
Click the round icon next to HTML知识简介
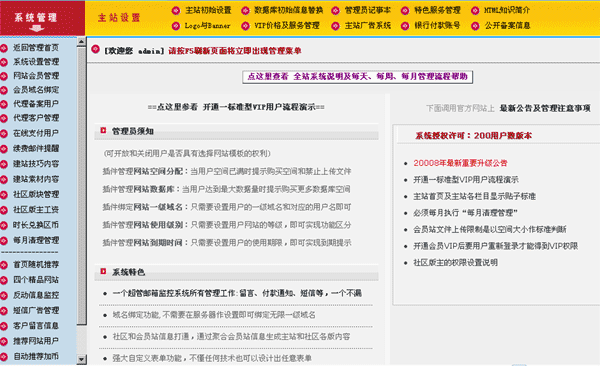tap(475, 11)
